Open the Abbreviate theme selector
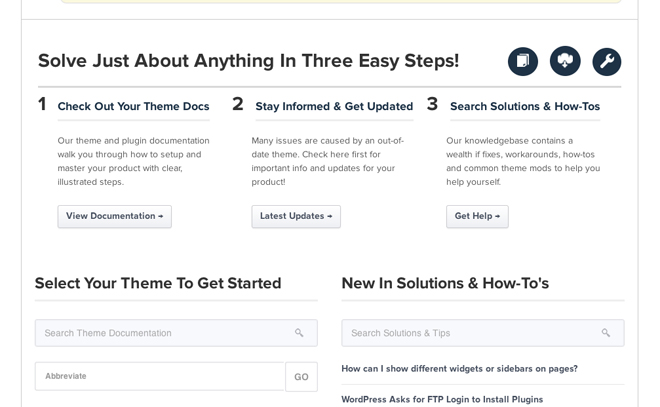This screenshot has height=407, width=660. coord(160,376)
